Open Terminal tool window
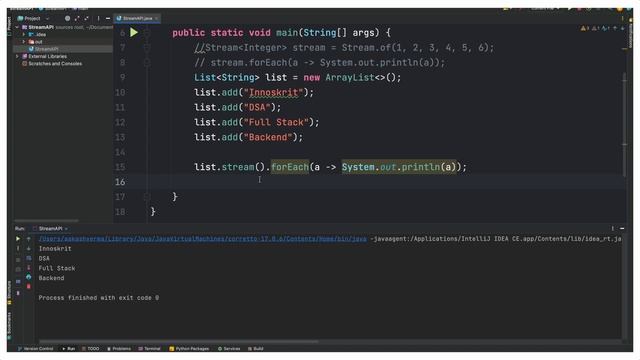The width and height of the screenshot is (640, 360). tap(149, 349)
